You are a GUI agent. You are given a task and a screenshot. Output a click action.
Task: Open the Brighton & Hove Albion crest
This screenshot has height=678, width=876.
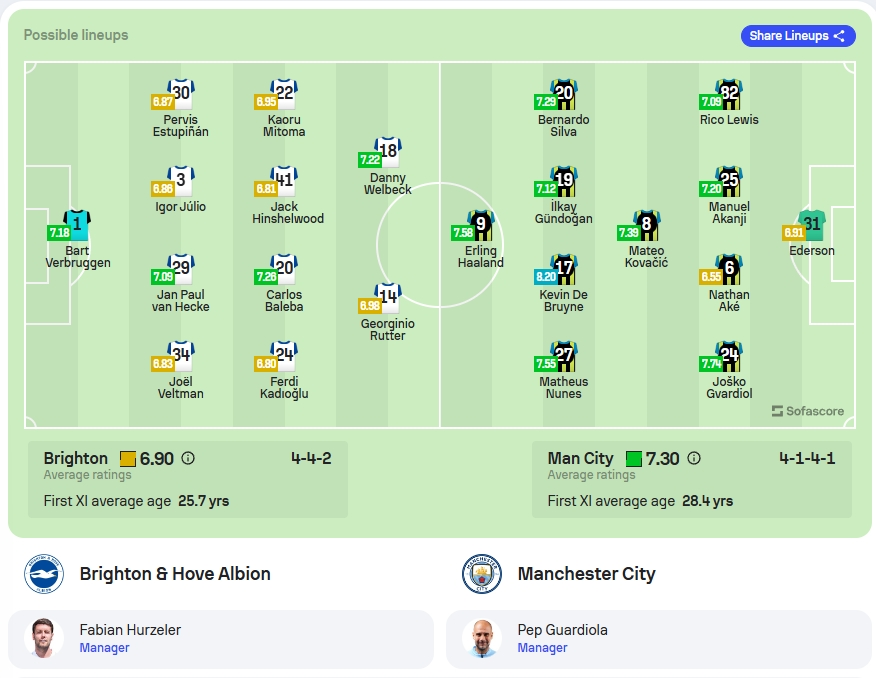[x=44, y=574]
